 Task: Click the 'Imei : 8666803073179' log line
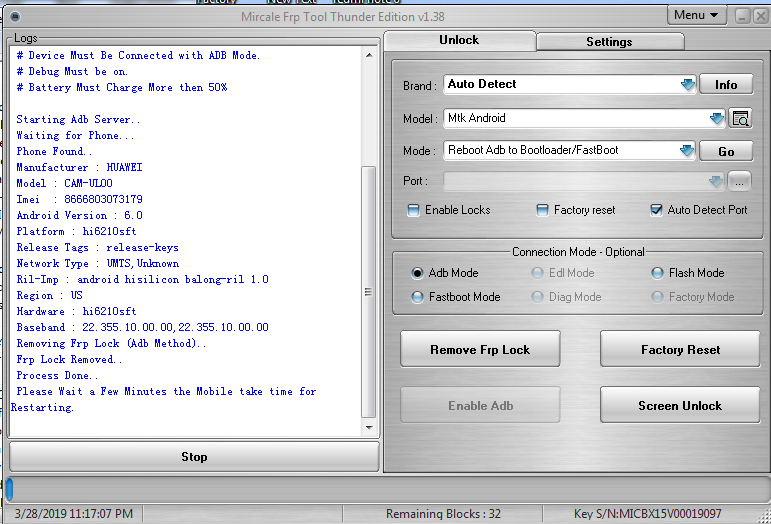tap(79, 200)
